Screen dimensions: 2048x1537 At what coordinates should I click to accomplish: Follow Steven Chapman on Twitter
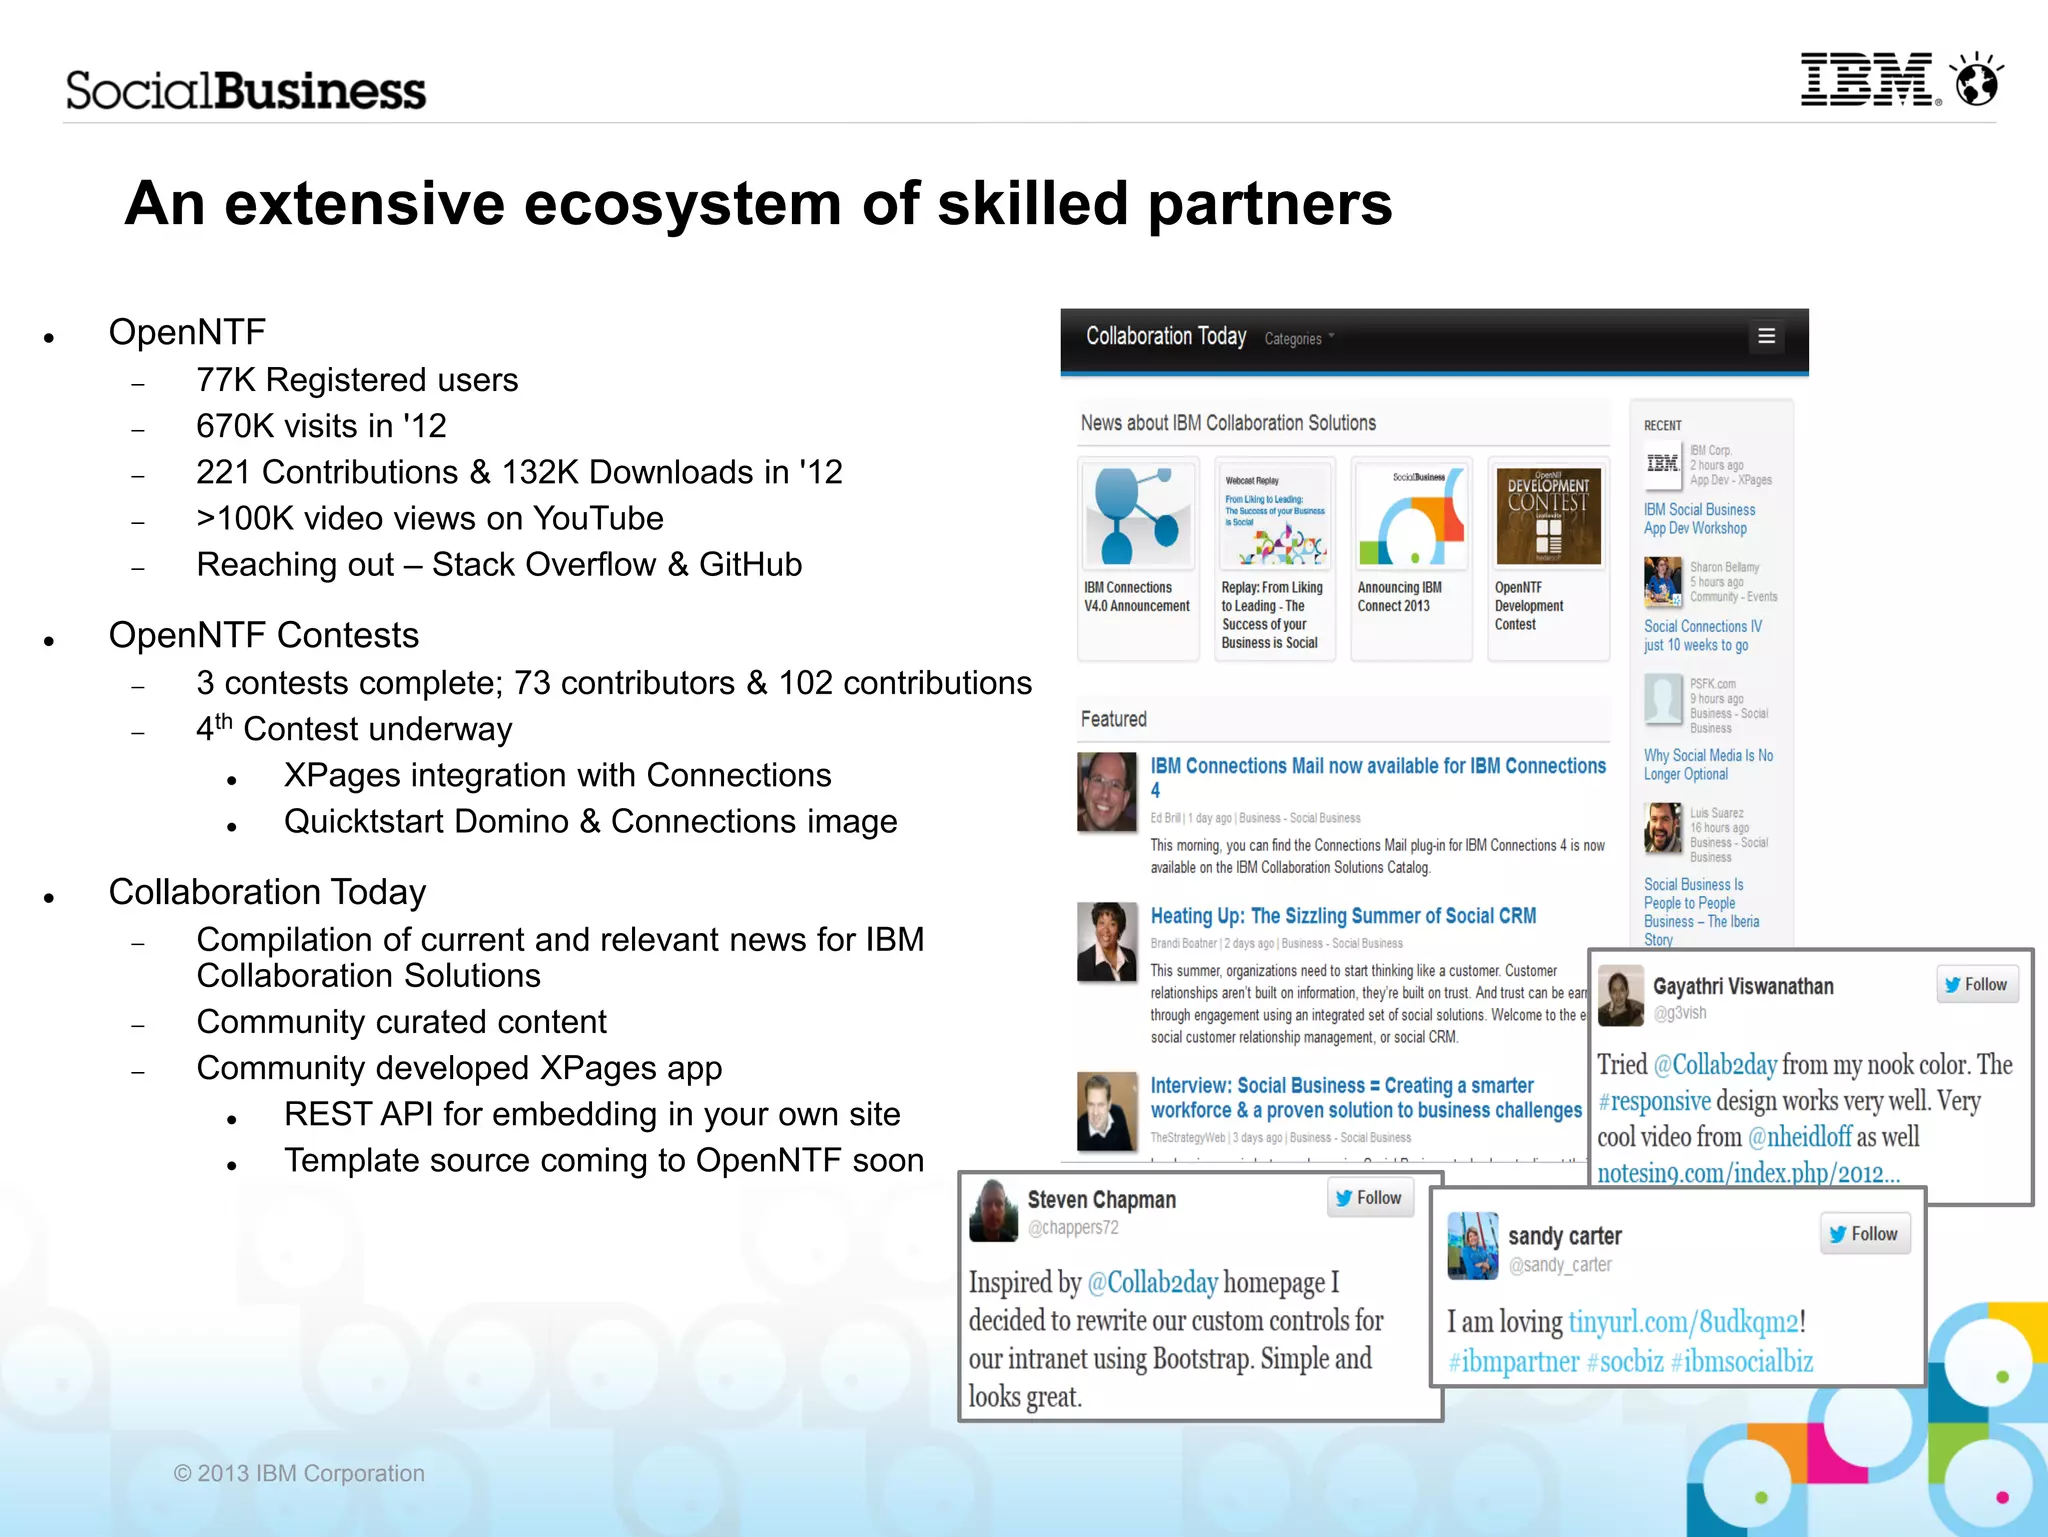click(1370, 1198)
